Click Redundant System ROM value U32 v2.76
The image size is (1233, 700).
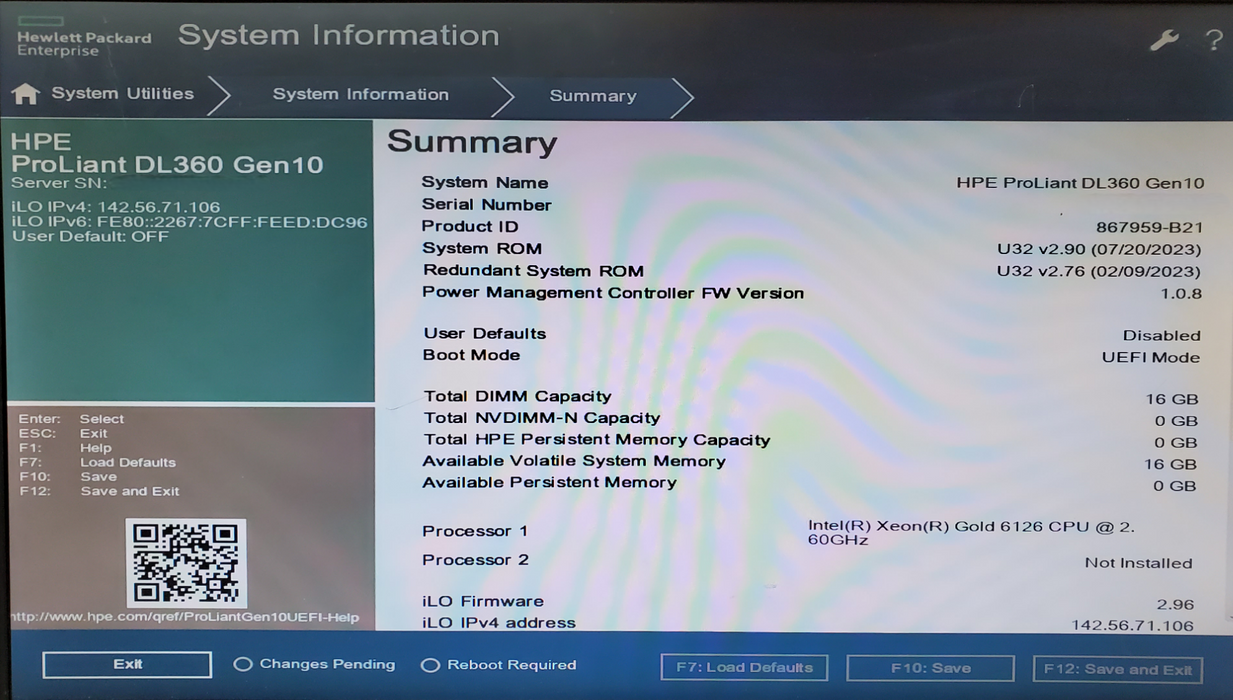point(1099,271)
